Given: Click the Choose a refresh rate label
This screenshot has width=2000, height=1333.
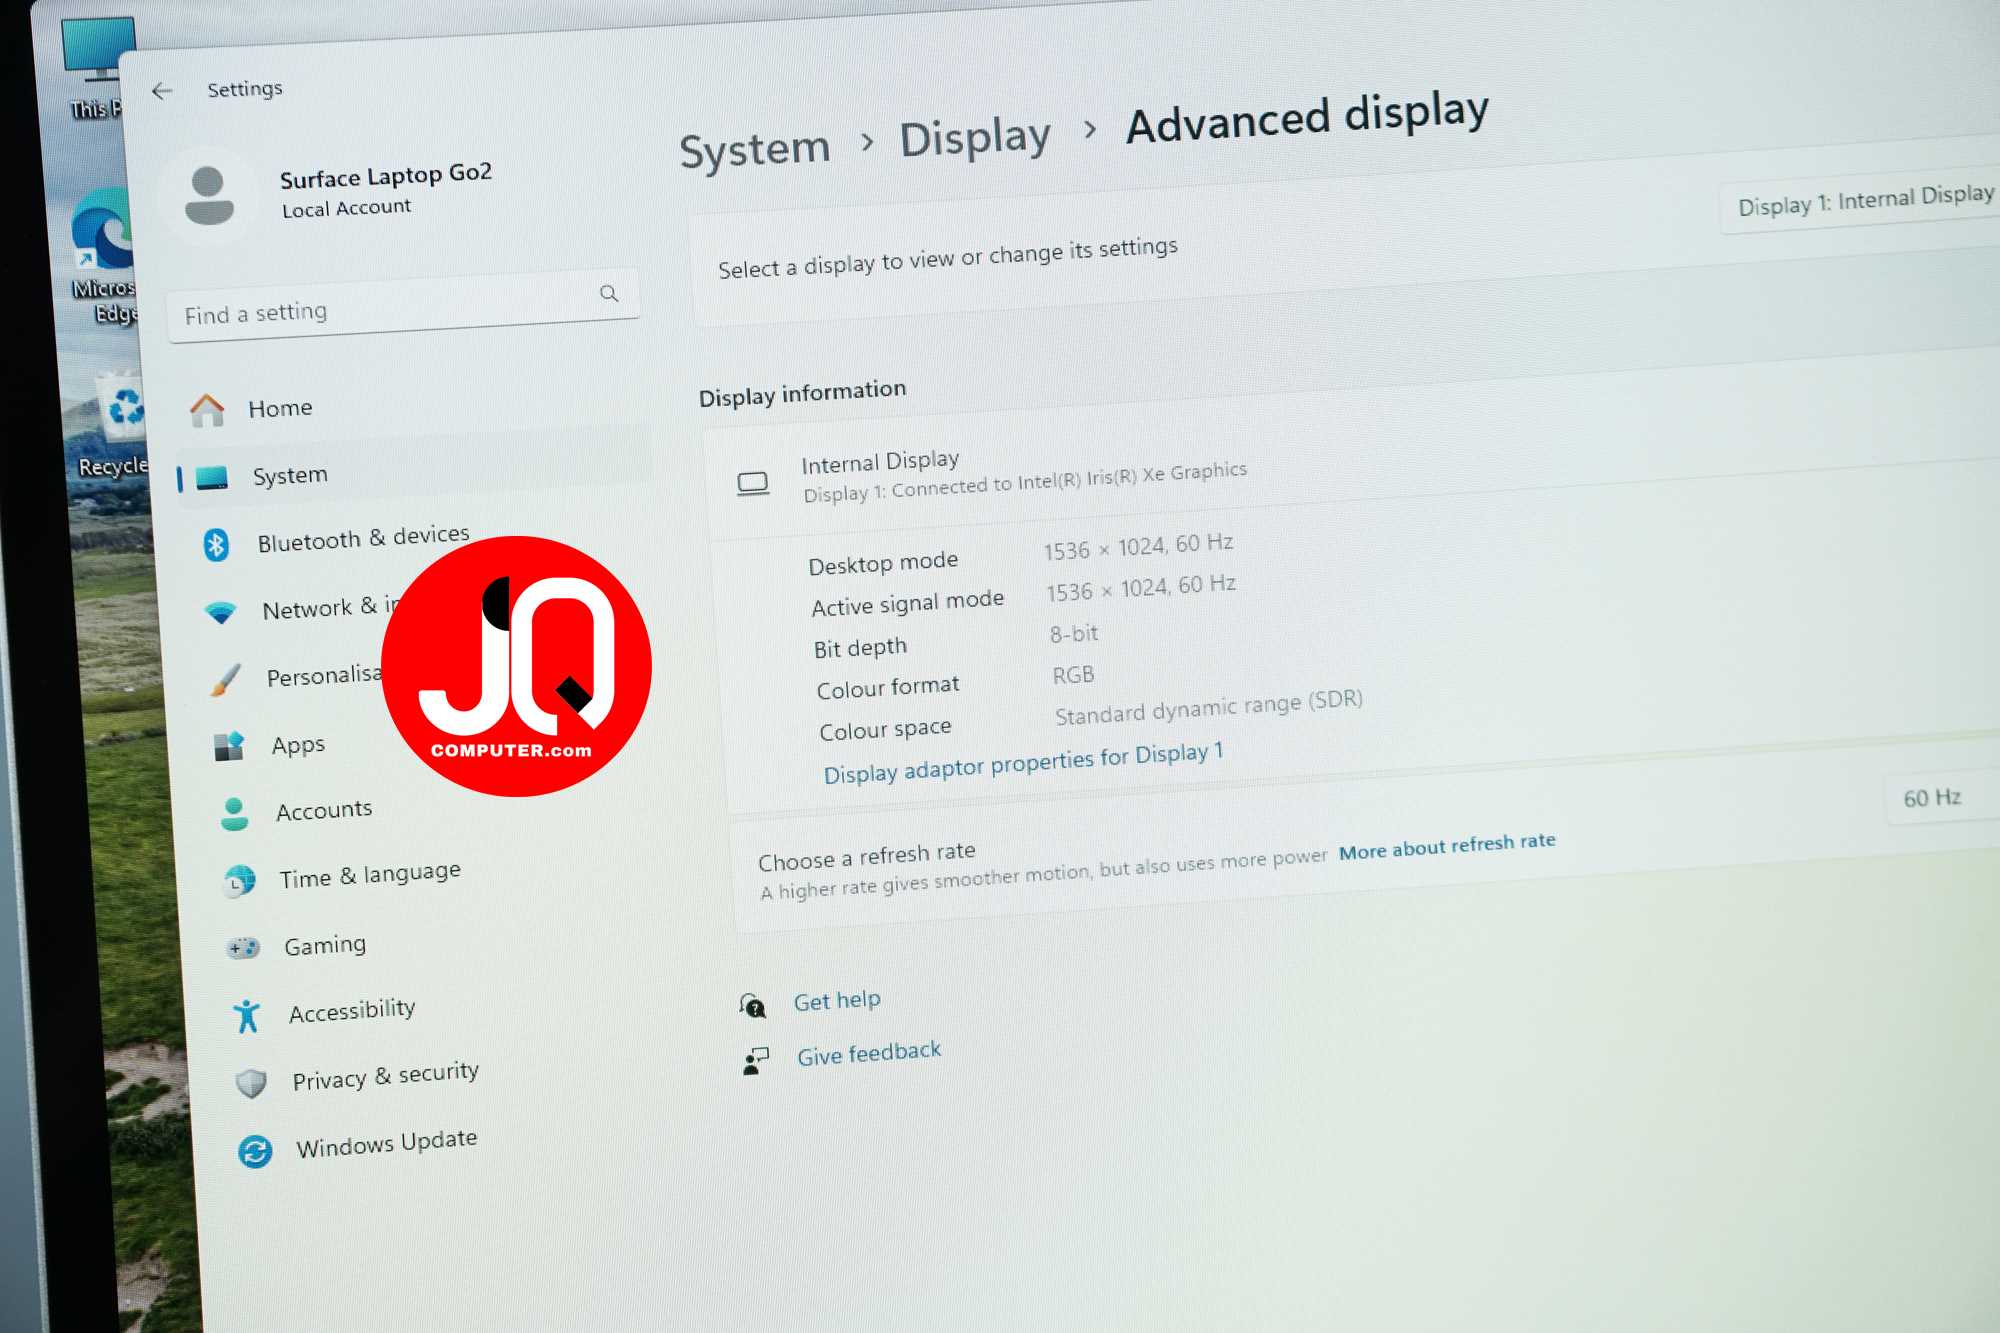Looking at the screenshot, I should [x=866, y=856].
